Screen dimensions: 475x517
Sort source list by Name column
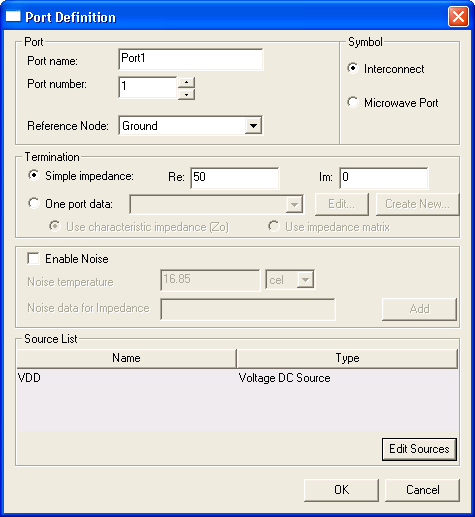[x=126, y=358]
